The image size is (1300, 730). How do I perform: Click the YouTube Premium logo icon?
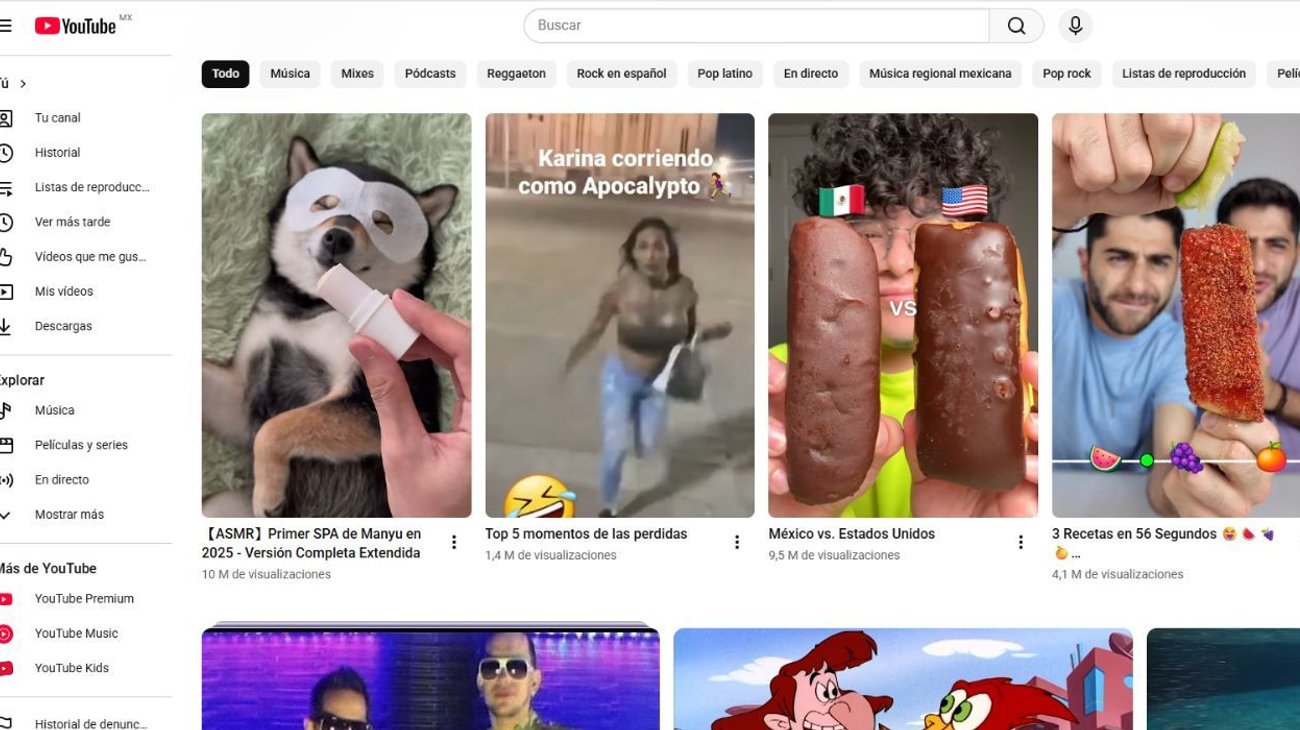pyautogui.click(x=5, y=599)
